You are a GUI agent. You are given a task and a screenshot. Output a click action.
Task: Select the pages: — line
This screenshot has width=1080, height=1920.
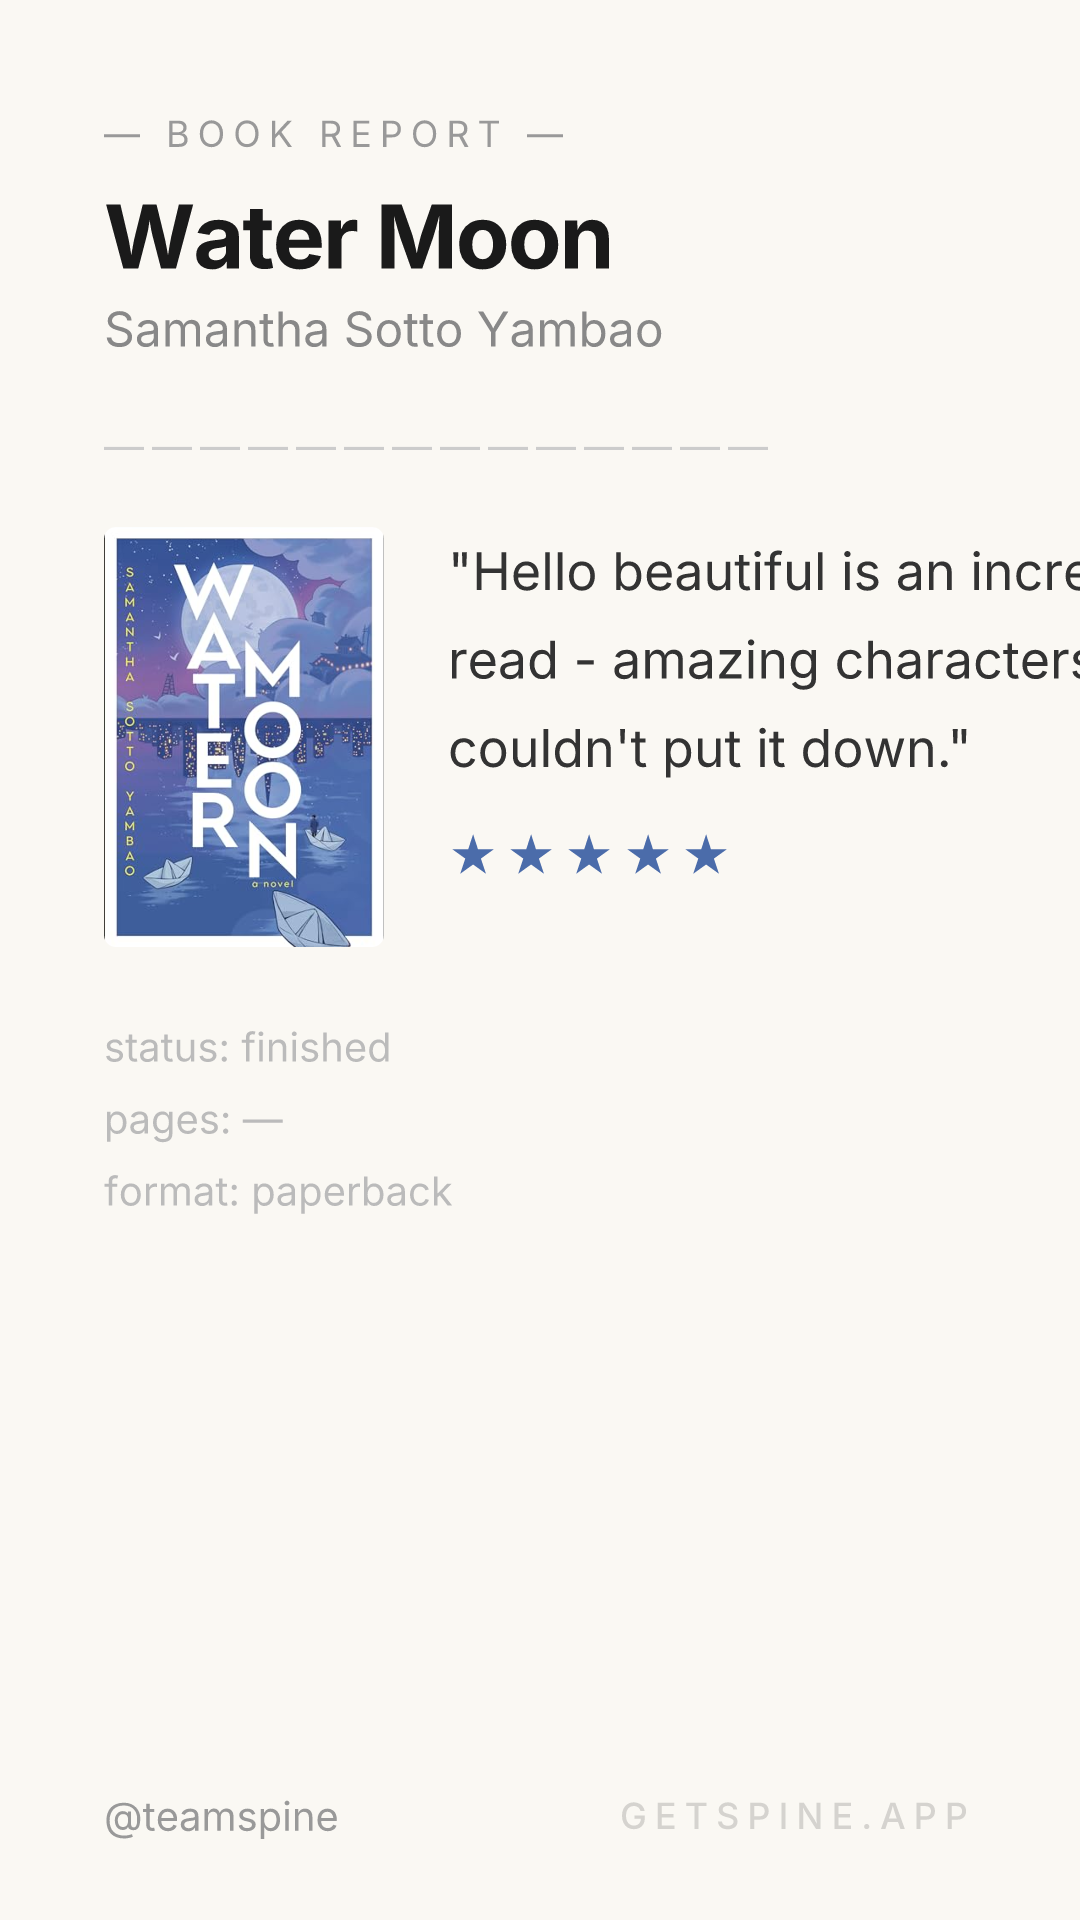(x=194, y=1121)
